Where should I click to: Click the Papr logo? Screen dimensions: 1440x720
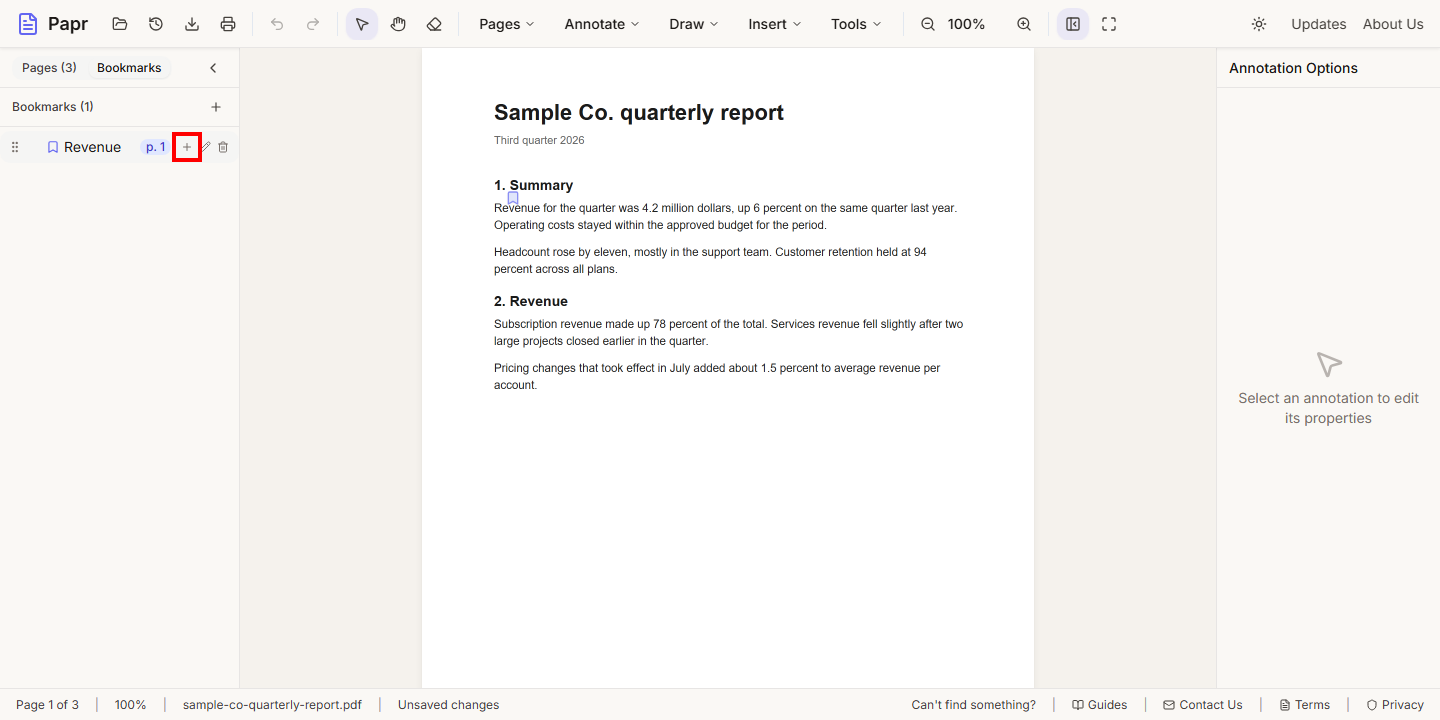coord(53,24)
